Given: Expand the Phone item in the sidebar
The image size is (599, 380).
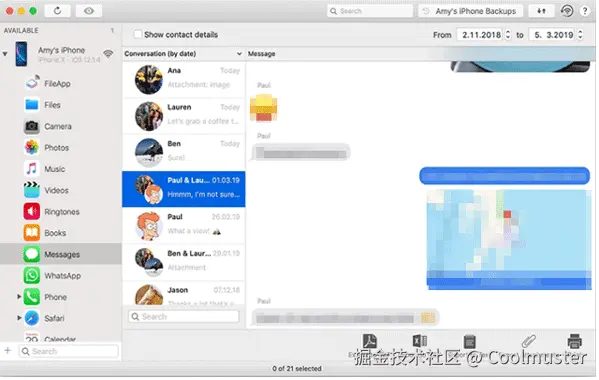Looking at the screenshot, I should point(19,298).
